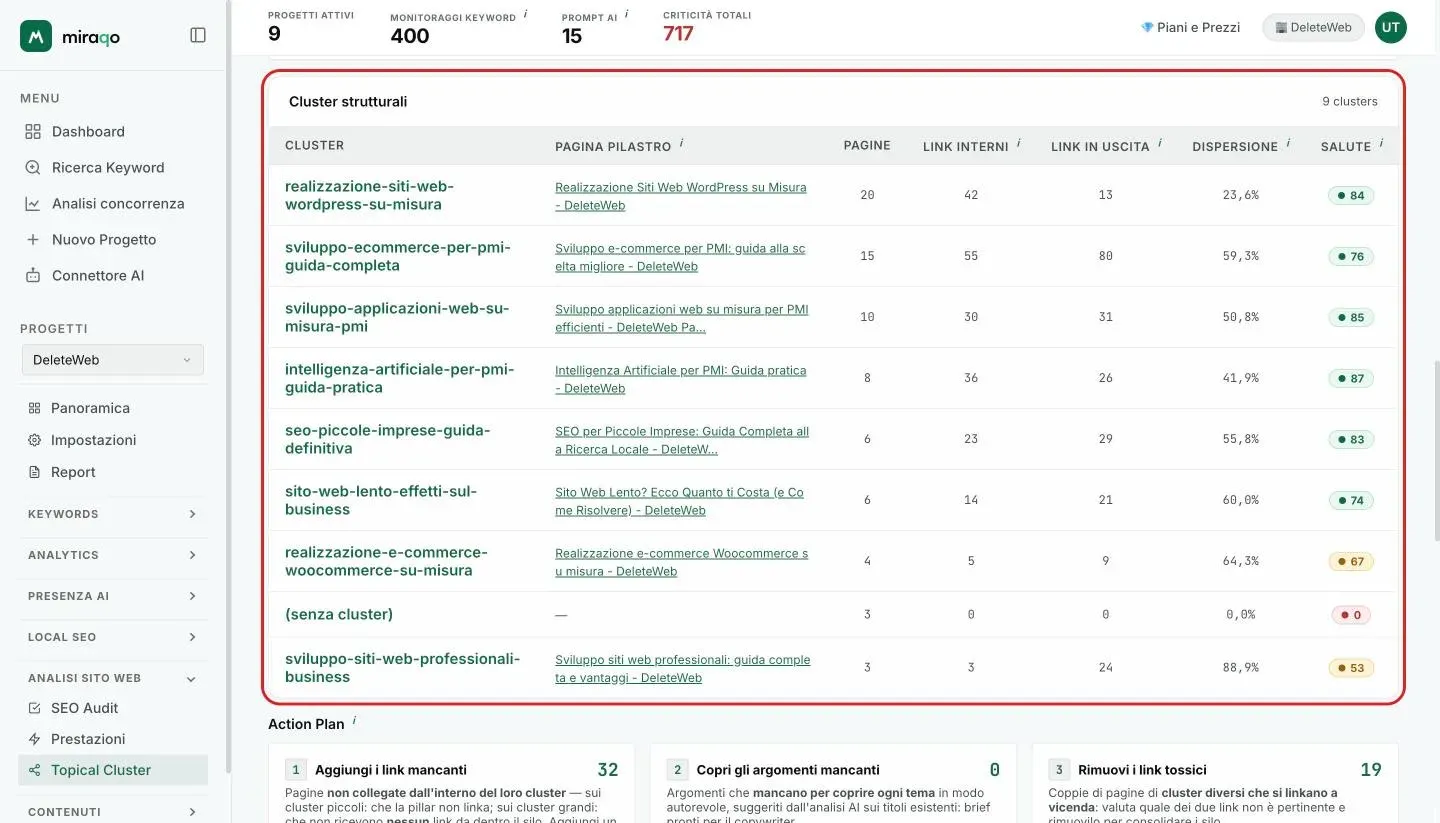Click info icon beside Link Interni header

pos(1019,144)
